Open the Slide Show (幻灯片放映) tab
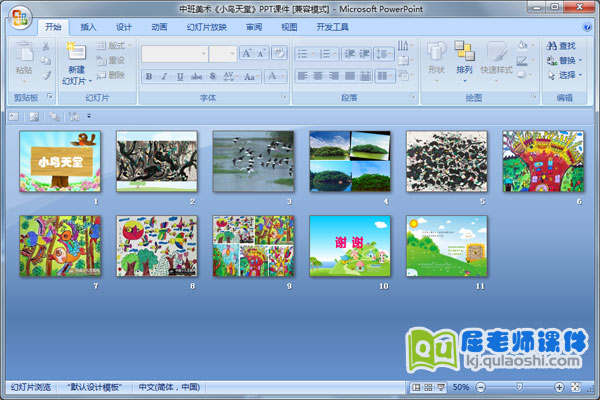This screenshot has width=600, height=400. click(x=207, y=27)
